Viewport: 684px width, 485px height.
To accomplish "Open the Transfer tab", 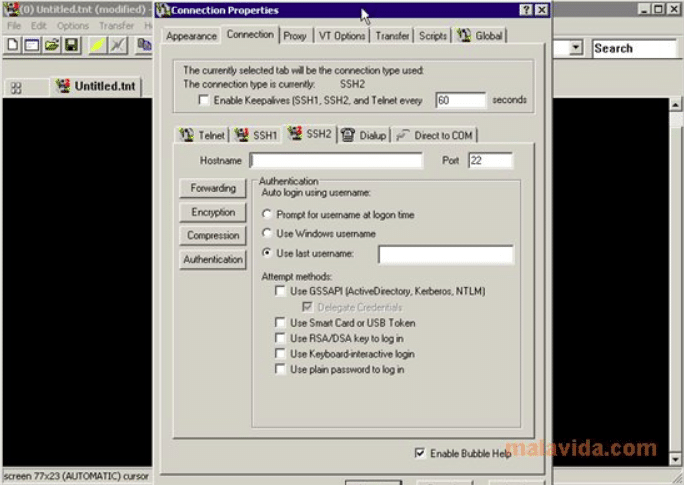I will click(392, 36).
